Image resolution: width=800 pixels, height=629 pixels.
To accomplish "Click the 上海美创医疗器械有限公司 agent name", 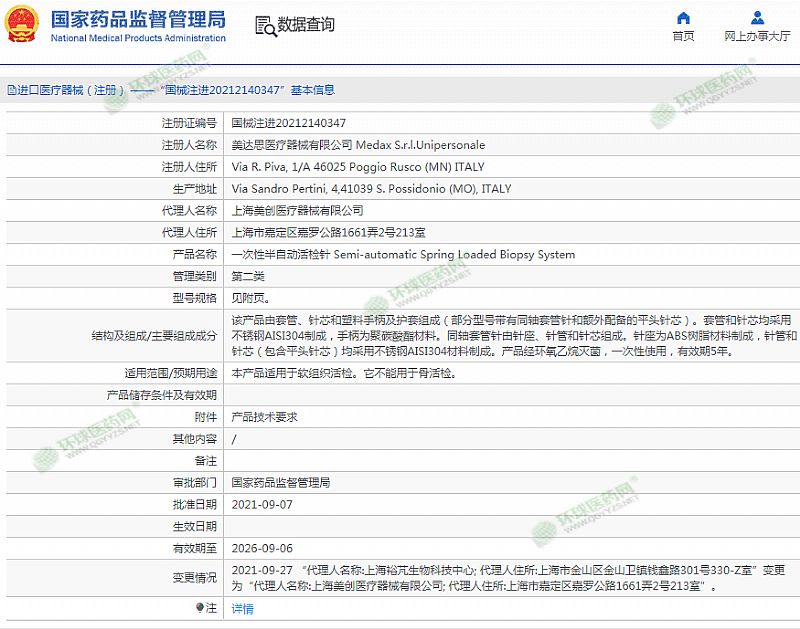I will 297,211.
